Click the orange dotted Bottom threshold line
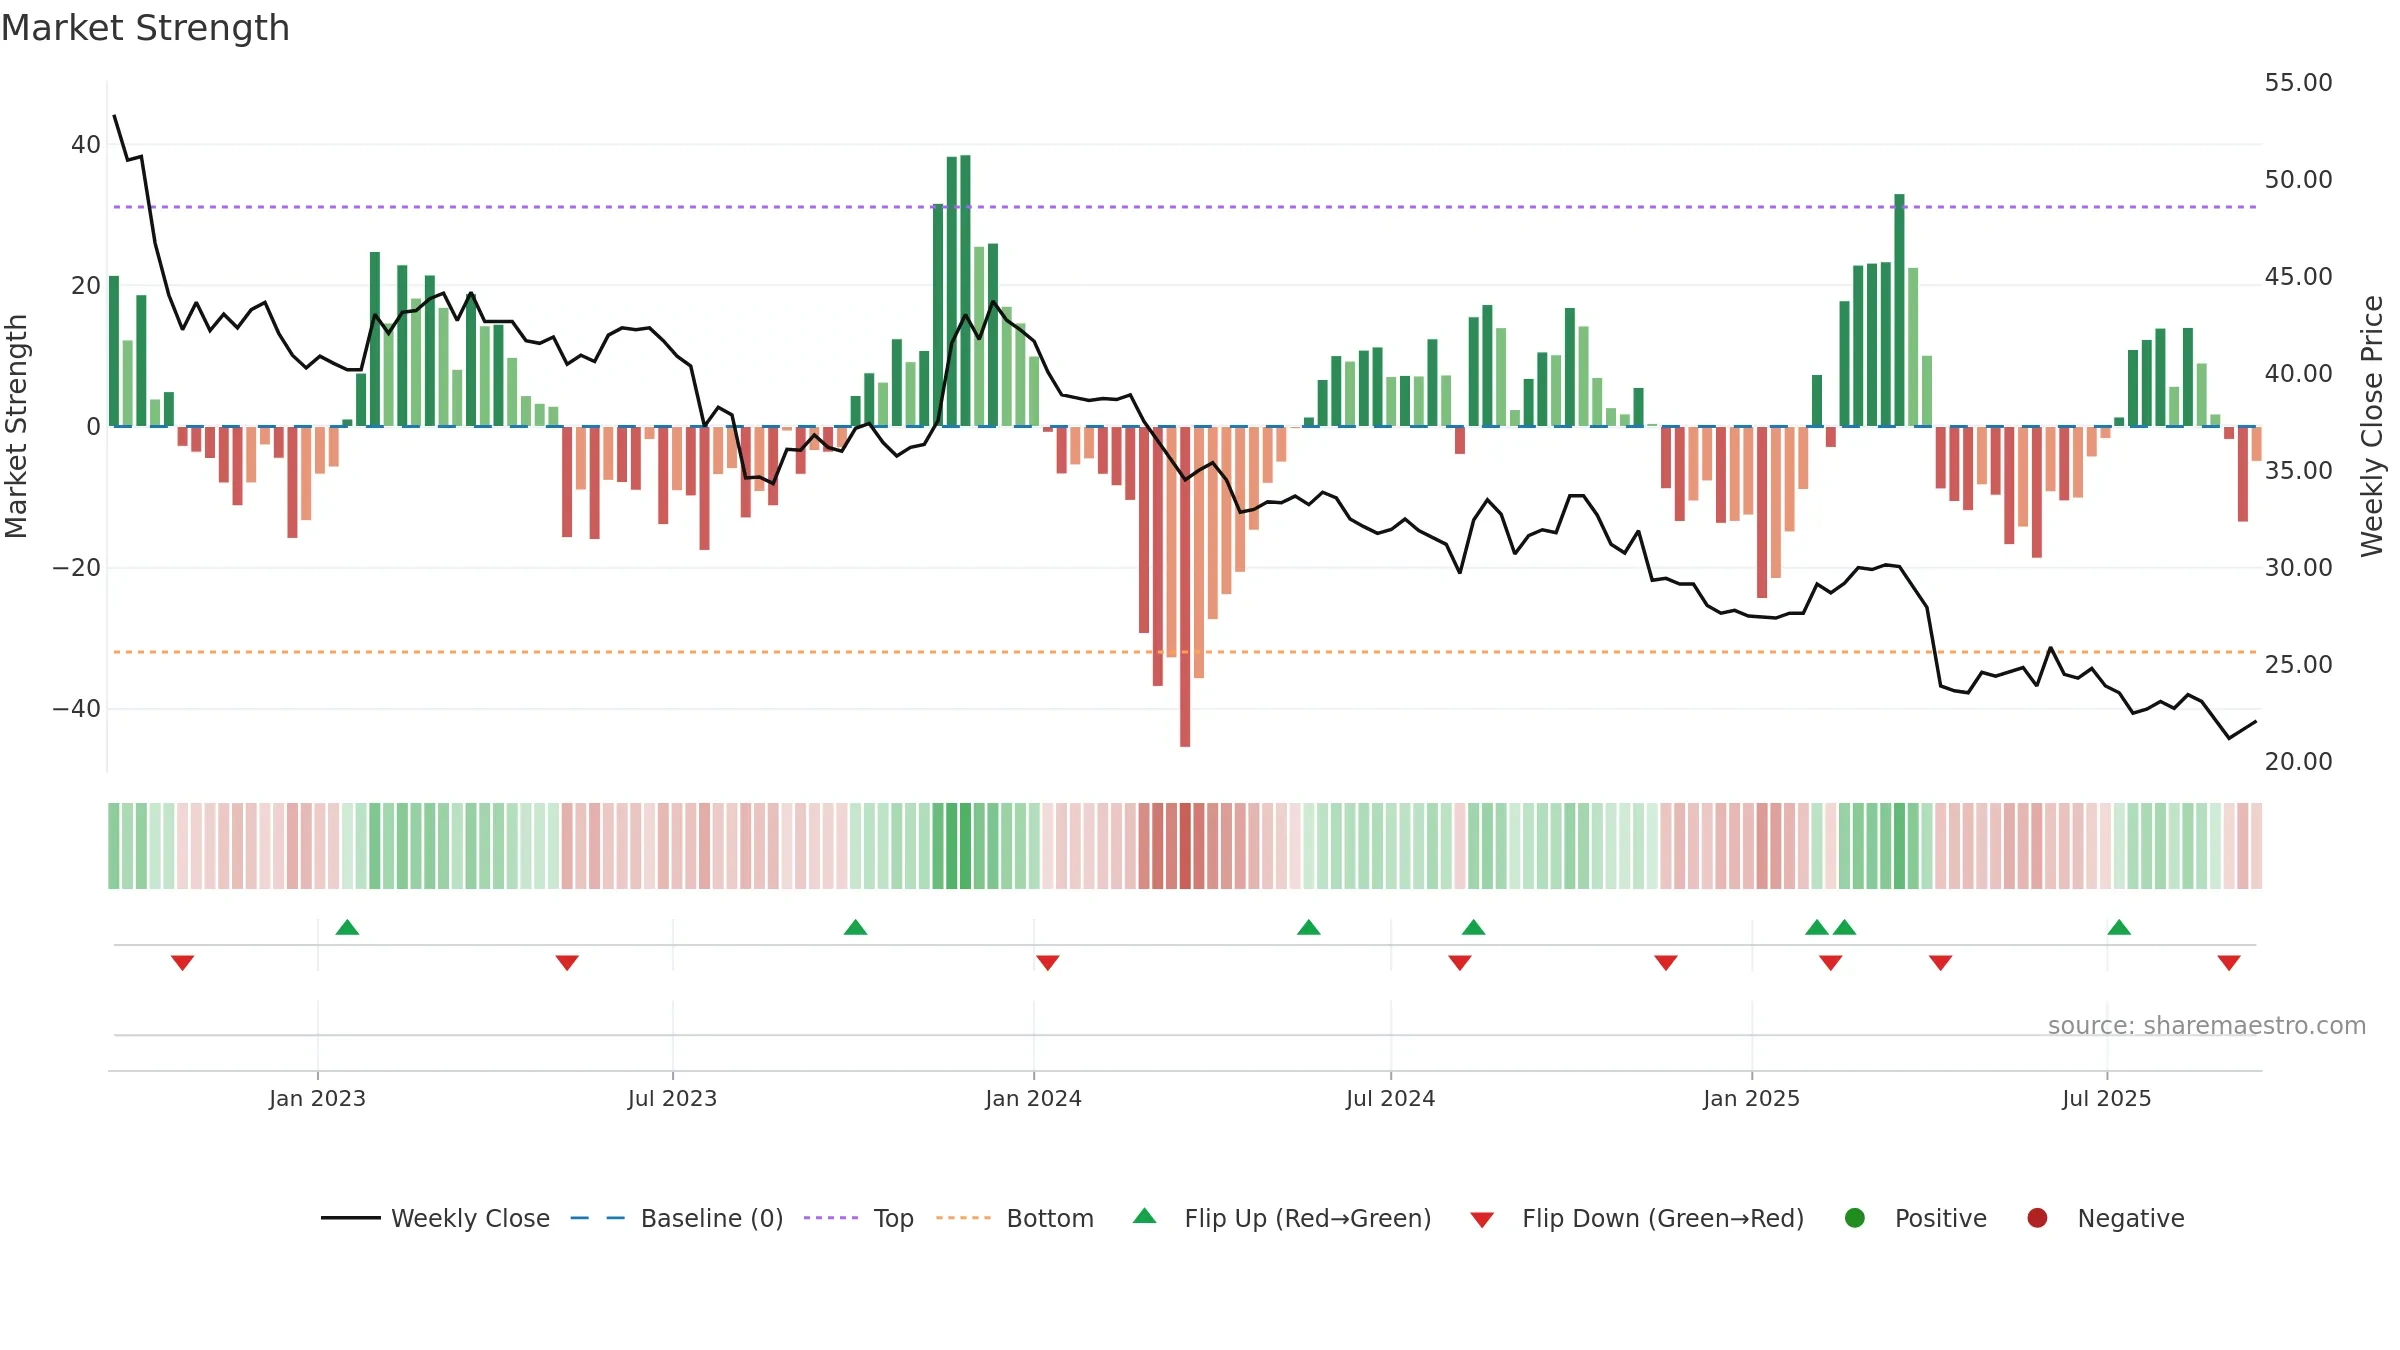 (1185, 652)
